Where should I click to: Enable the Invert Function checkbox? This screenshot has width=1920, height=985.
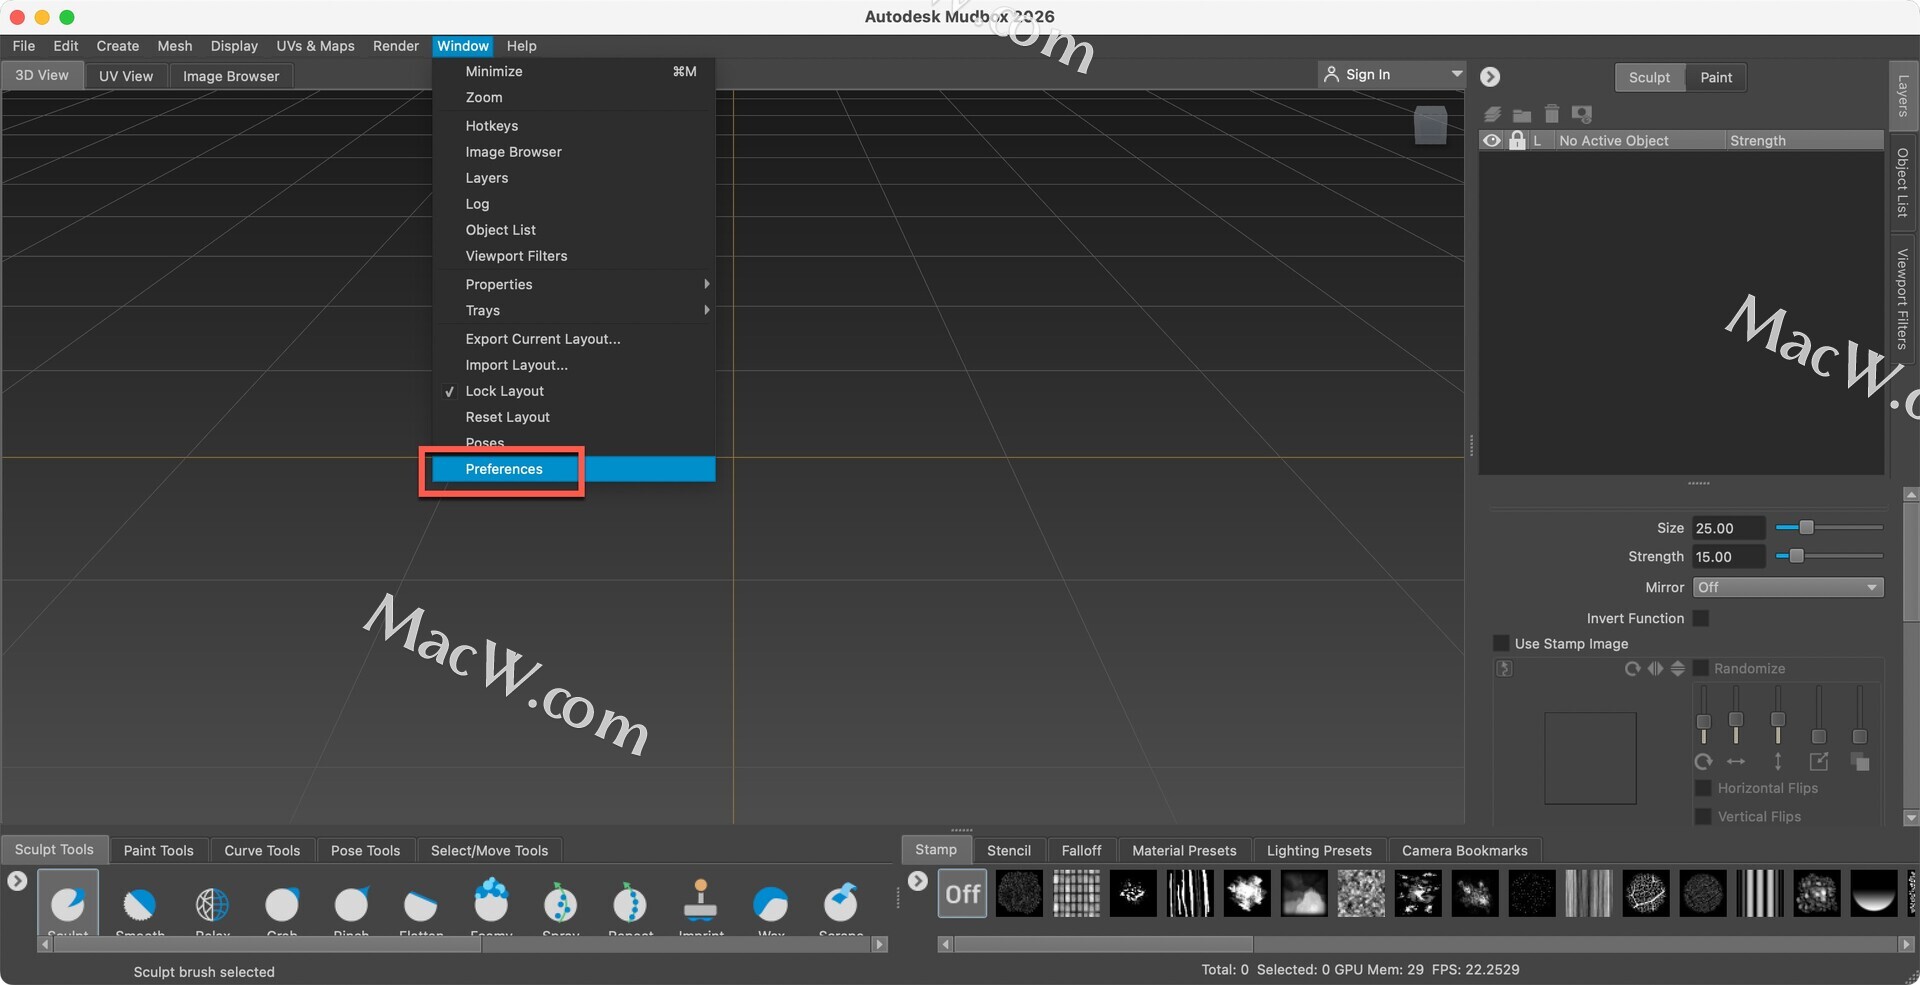1700,618
